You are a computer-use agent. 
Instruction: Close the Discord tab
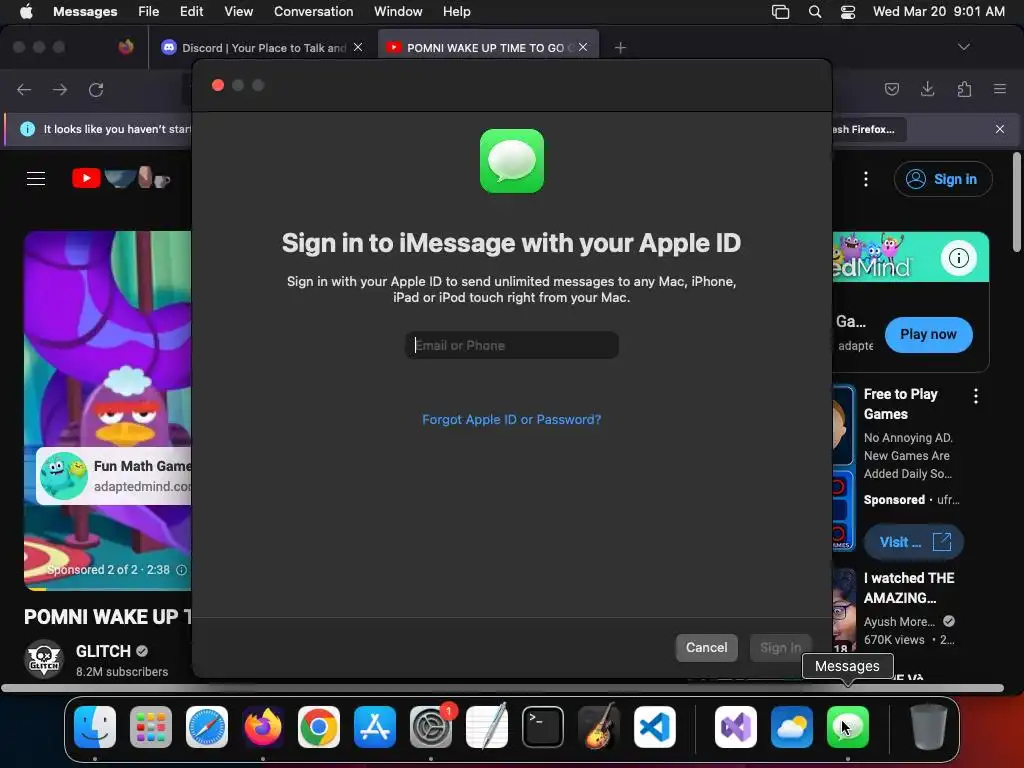click(358, 47)
